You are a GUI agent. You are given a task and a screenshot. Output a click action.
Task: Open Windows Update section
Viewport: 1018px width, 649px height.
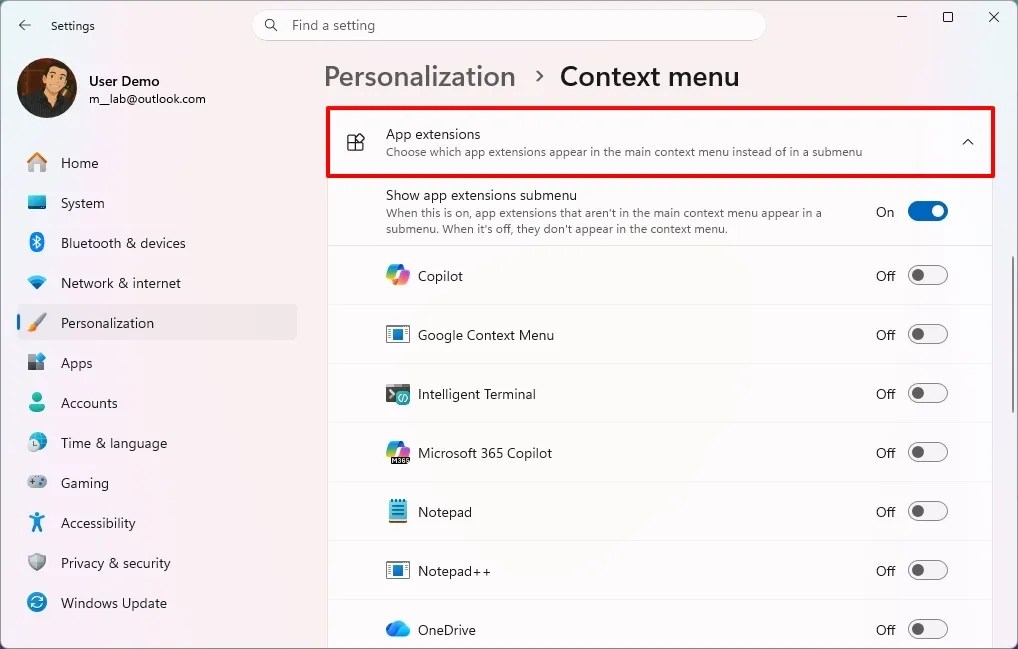coord(157,603)
